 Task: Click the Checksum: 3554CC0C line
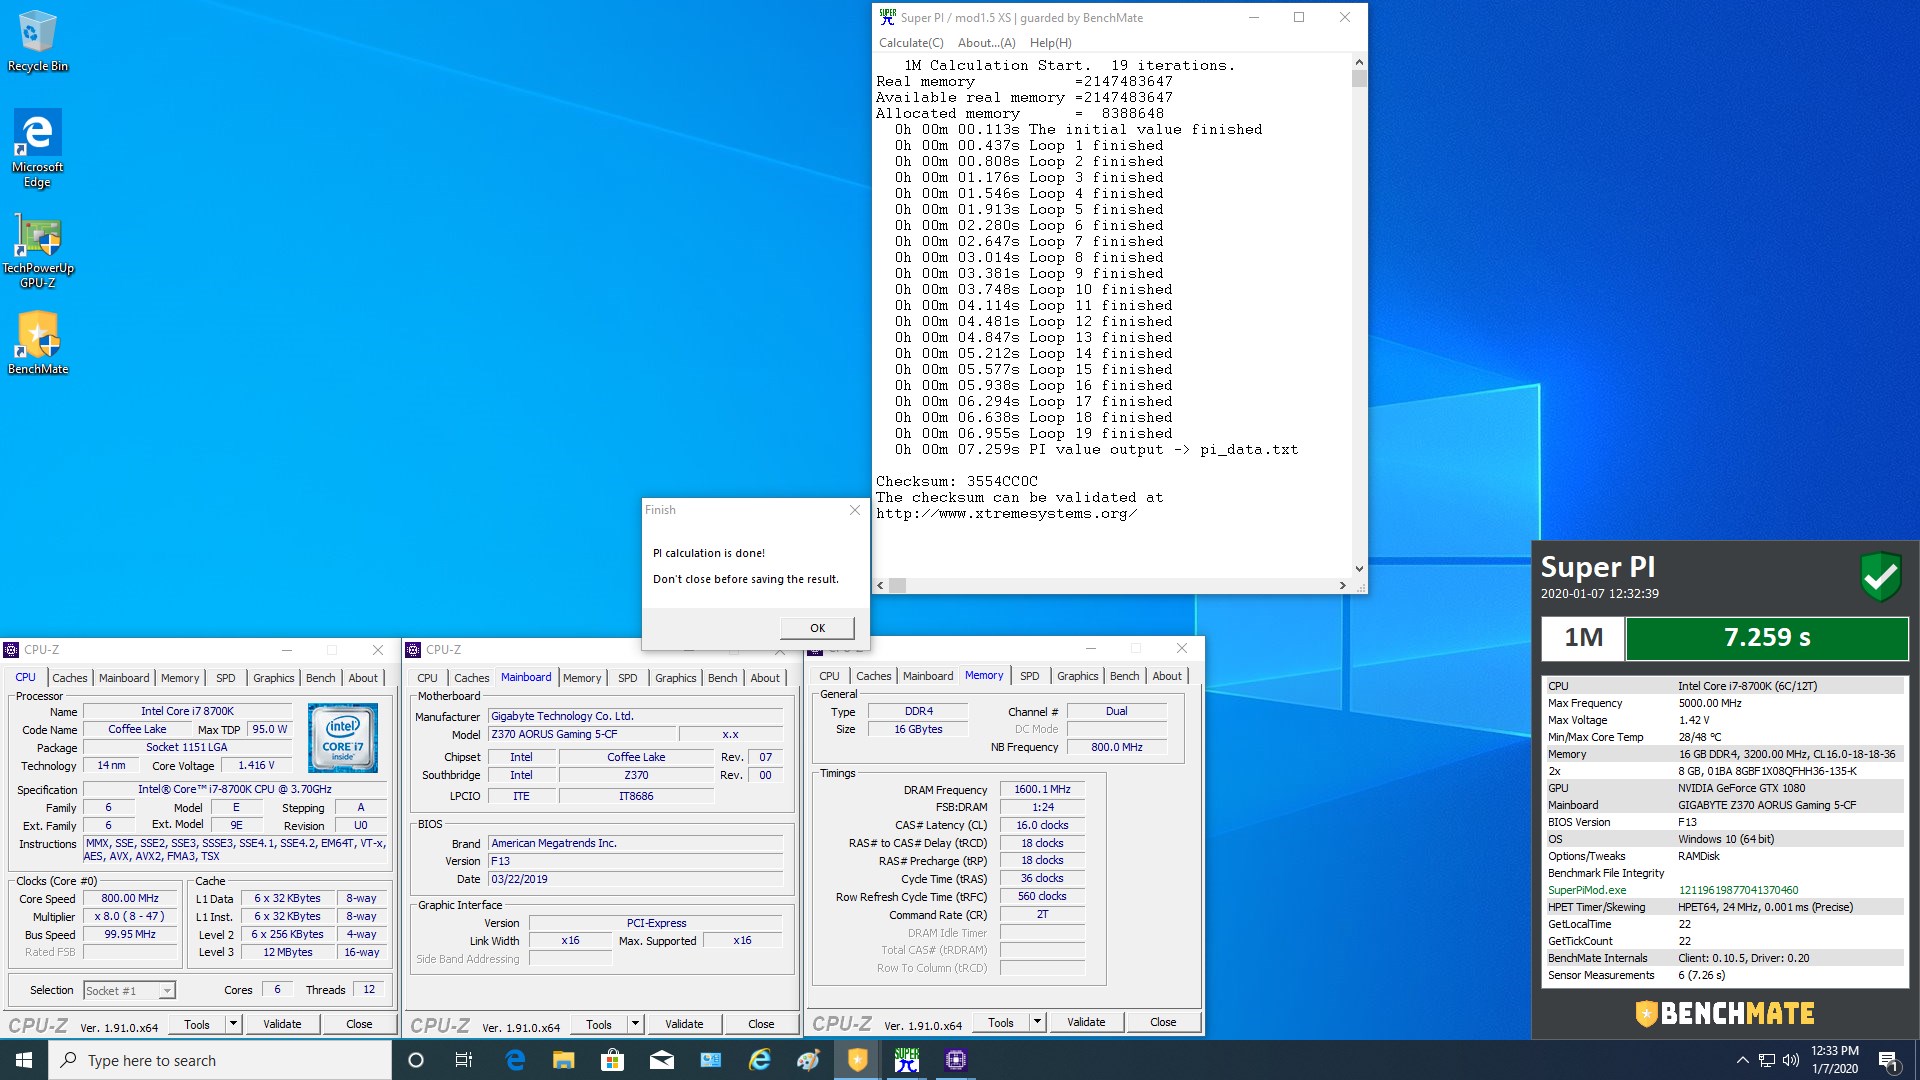coord(957,481)
